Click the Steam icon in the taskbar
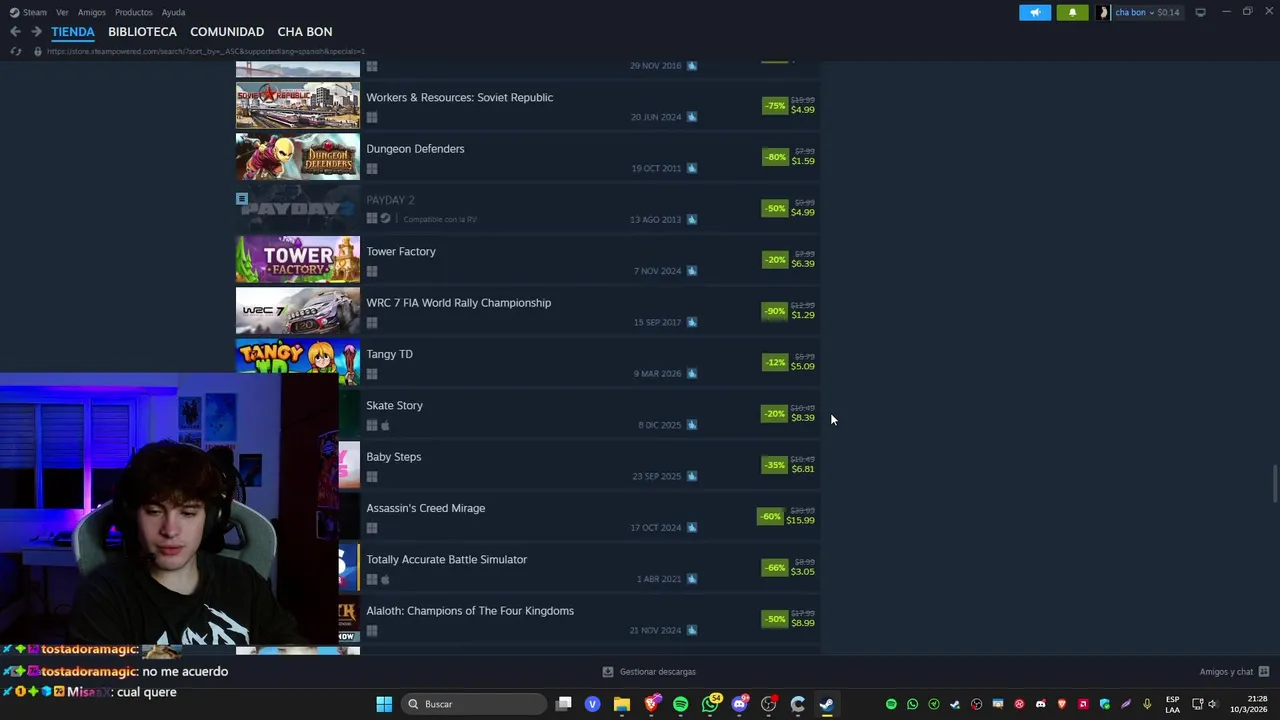 coord(827,704)
